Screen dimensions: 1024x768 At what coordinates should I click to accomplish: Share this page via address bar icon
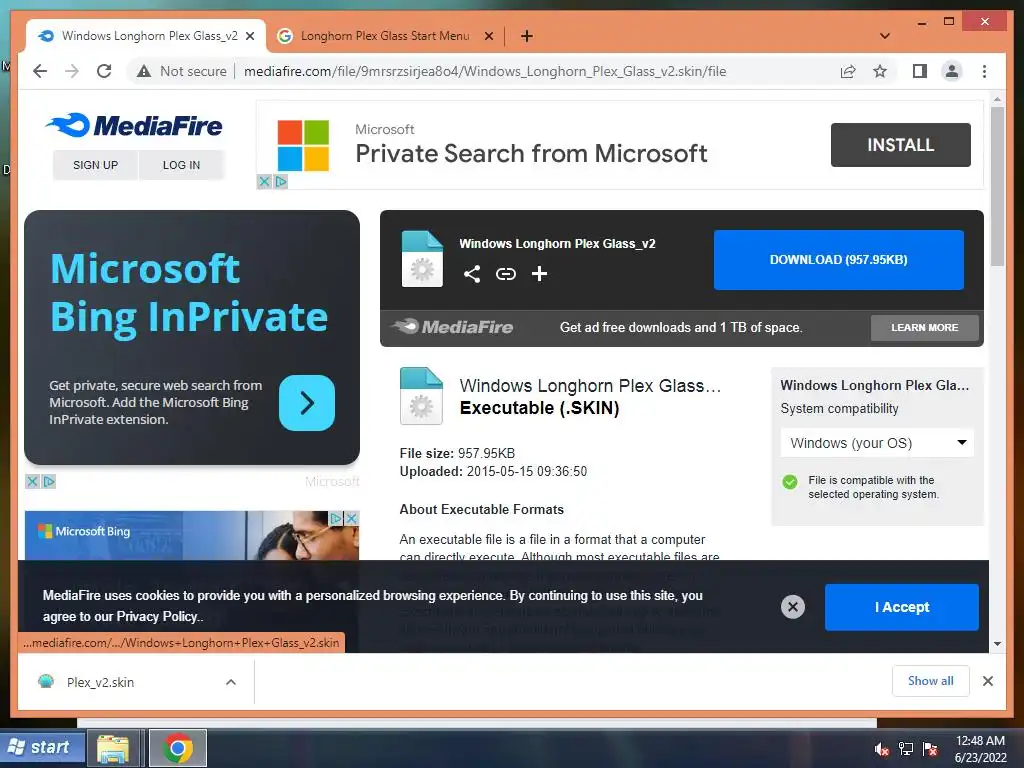point(848,71)
